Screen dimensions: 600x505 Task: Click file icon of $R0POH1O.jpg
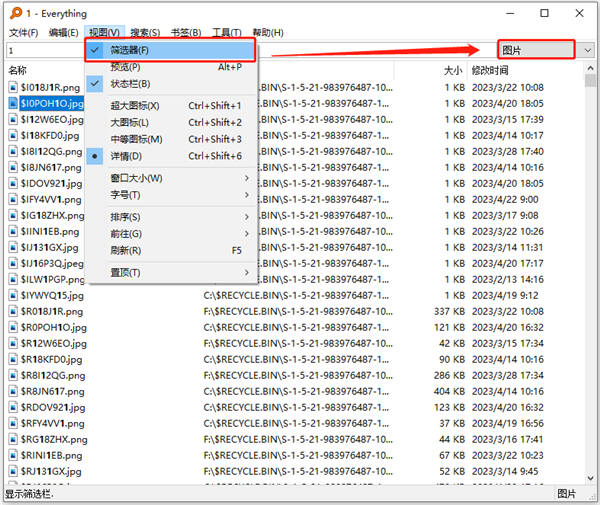(x=13, y=328)
